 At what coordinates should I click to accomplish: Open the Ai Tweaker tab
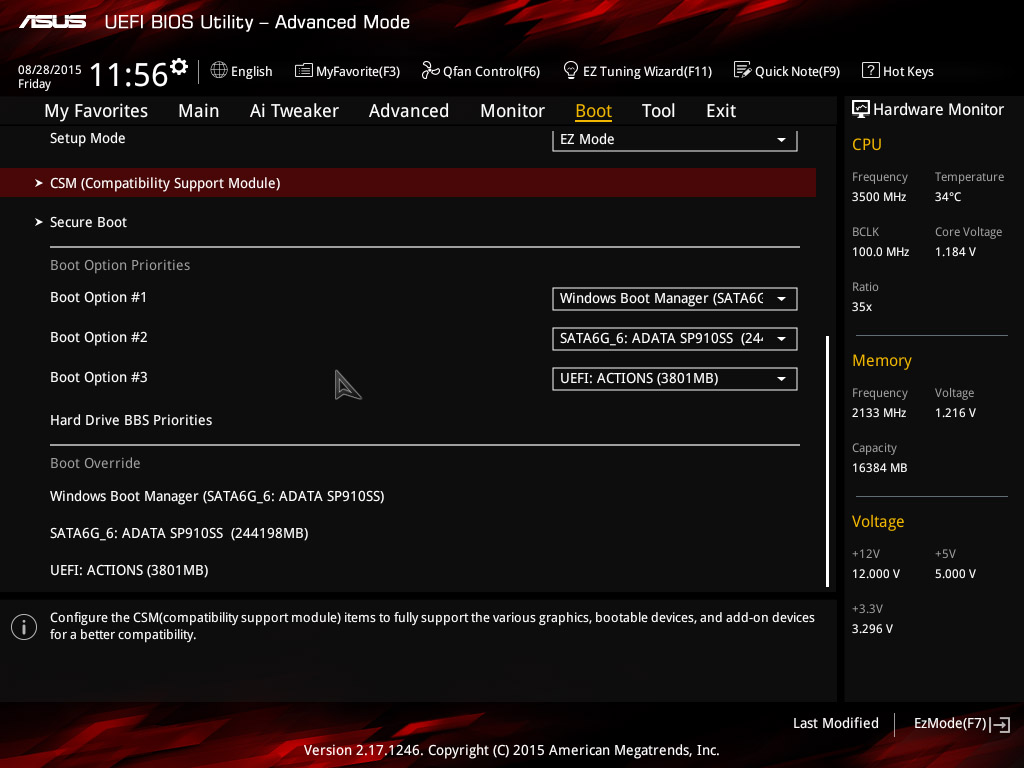[294, 111]
